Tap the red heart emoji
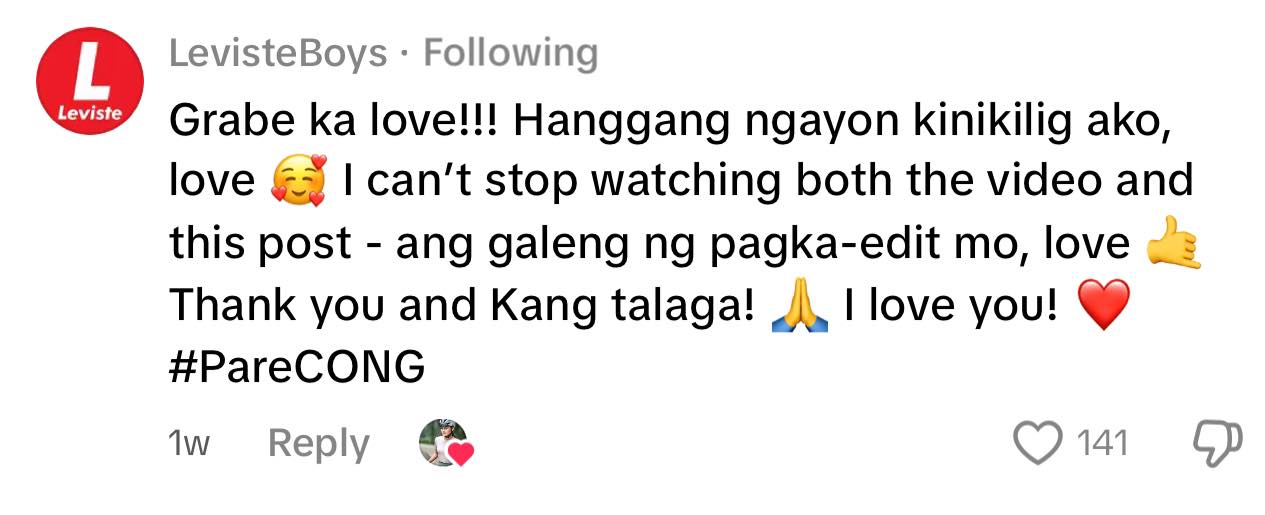Screen dimensions: 1265x515 click(x=1104, y=307)
